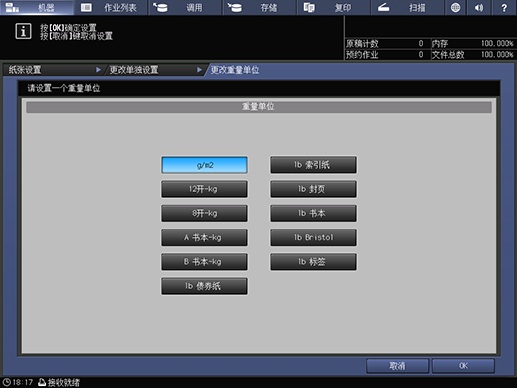Choose the B 书本-kg unit
Image resolution: width=517 pixels, height=388 pixels.
click(204, 262)
